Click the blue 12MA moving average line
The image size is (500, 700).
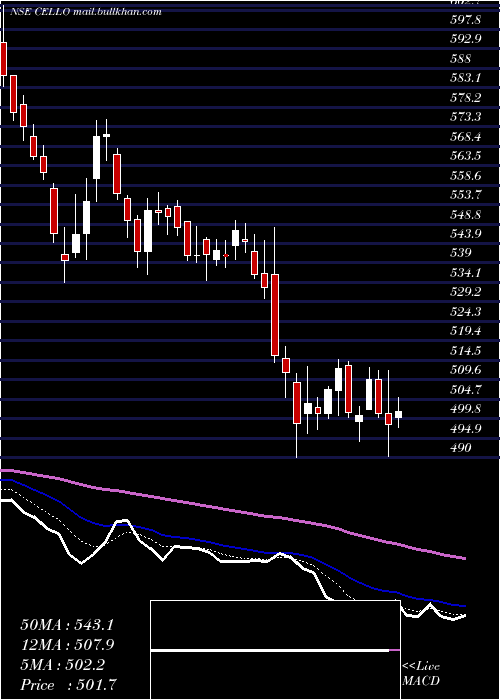(x=232, y=547)
